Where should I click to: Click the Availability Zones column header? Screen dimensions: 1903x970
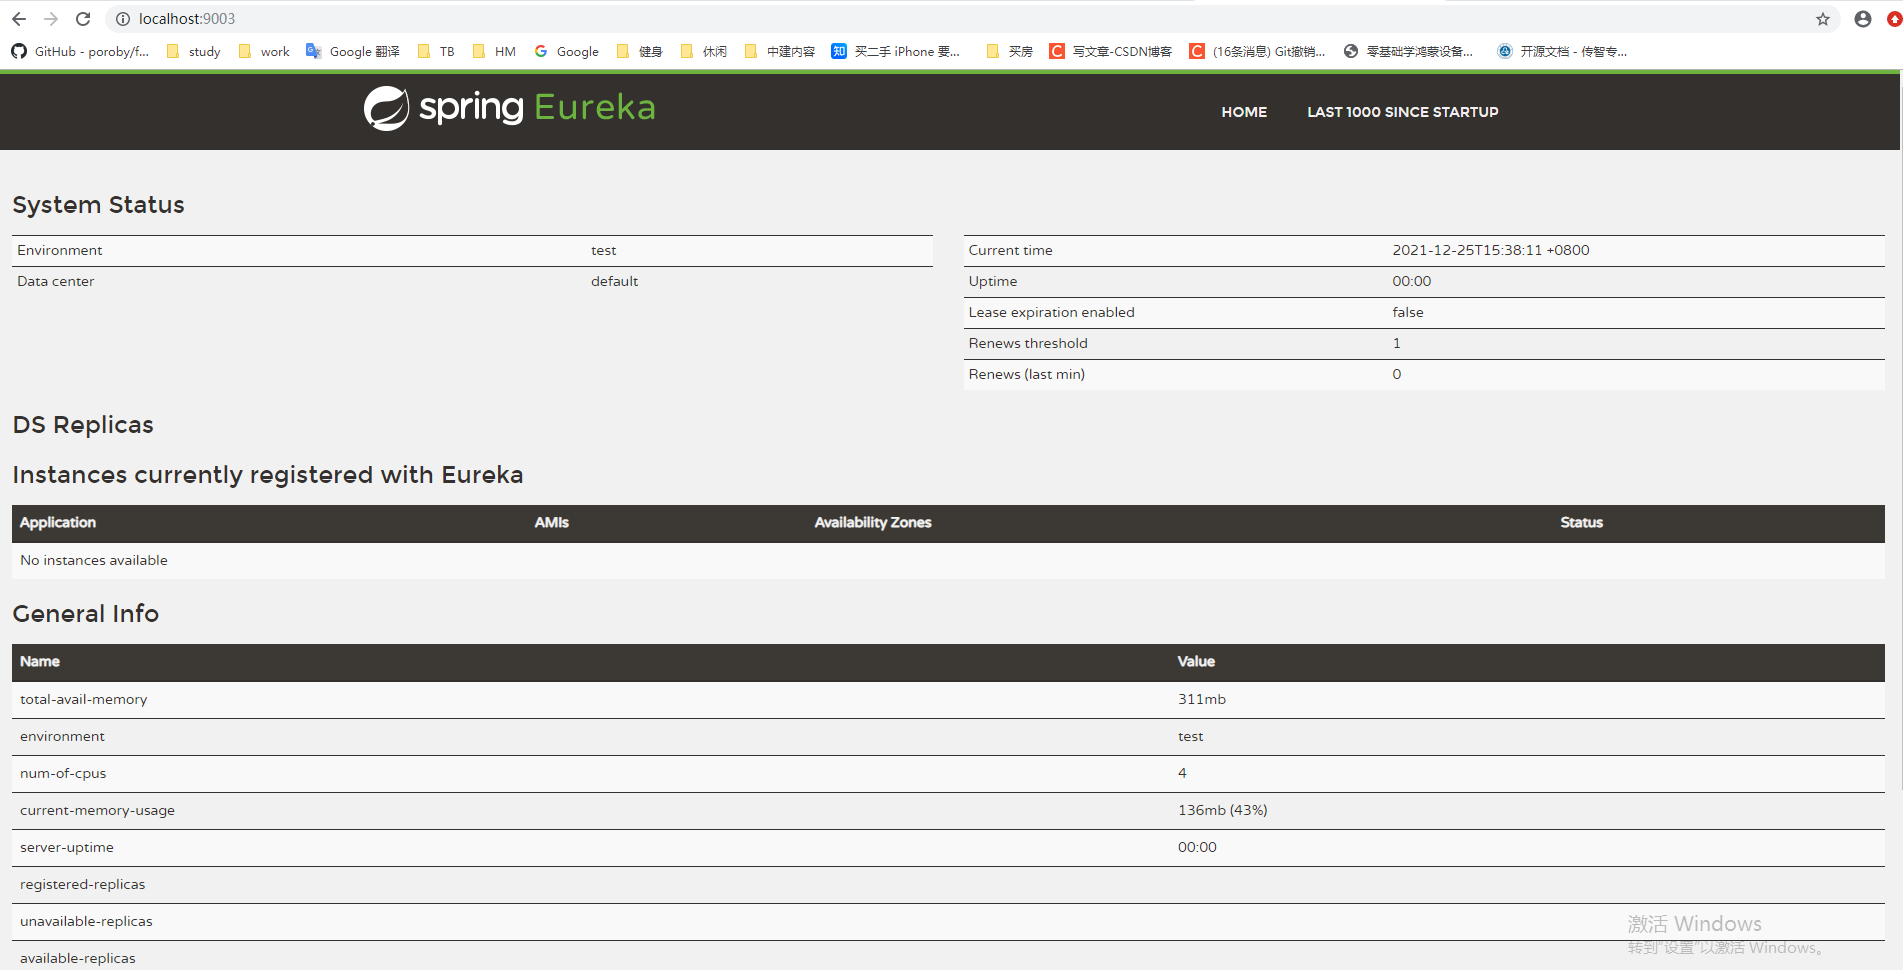(x=872, y=522)
